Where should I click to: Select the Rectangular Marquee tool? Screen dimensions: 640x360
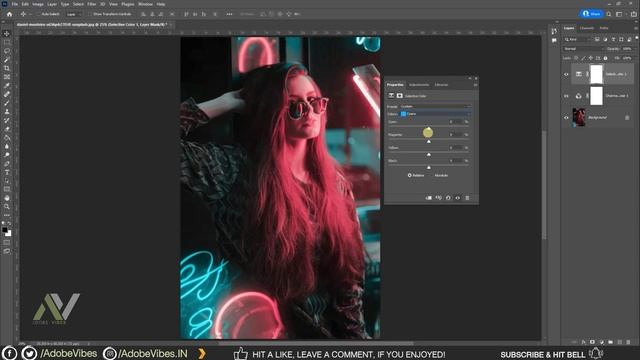pos(7,42)
